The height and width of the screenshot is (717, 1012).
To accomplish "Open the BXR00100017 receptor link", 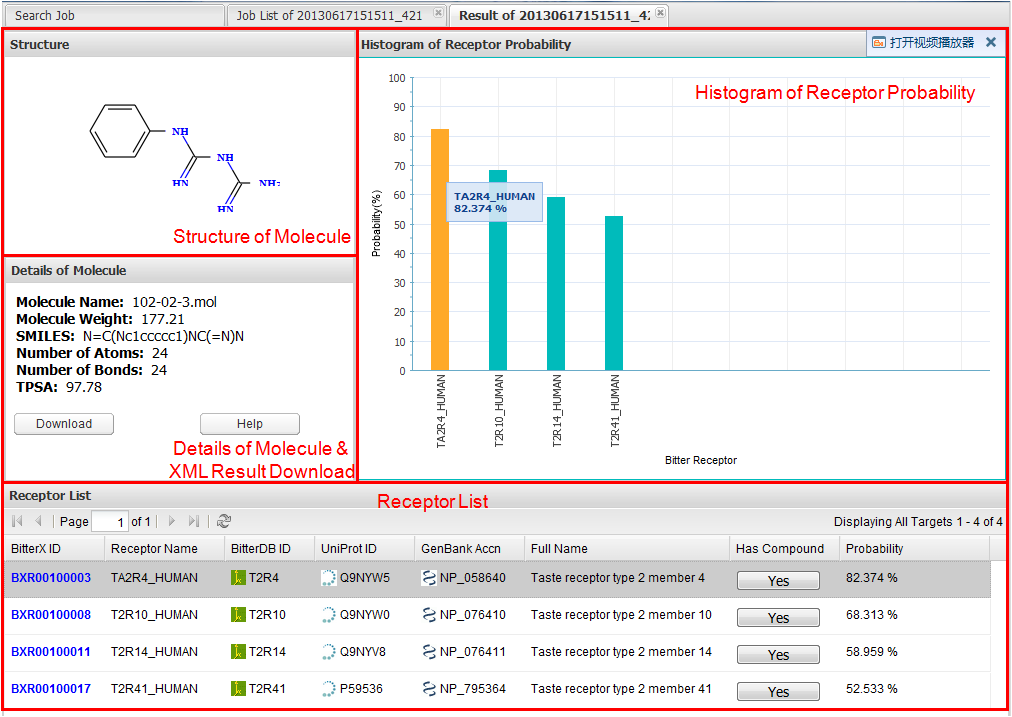I will point(51,689).
